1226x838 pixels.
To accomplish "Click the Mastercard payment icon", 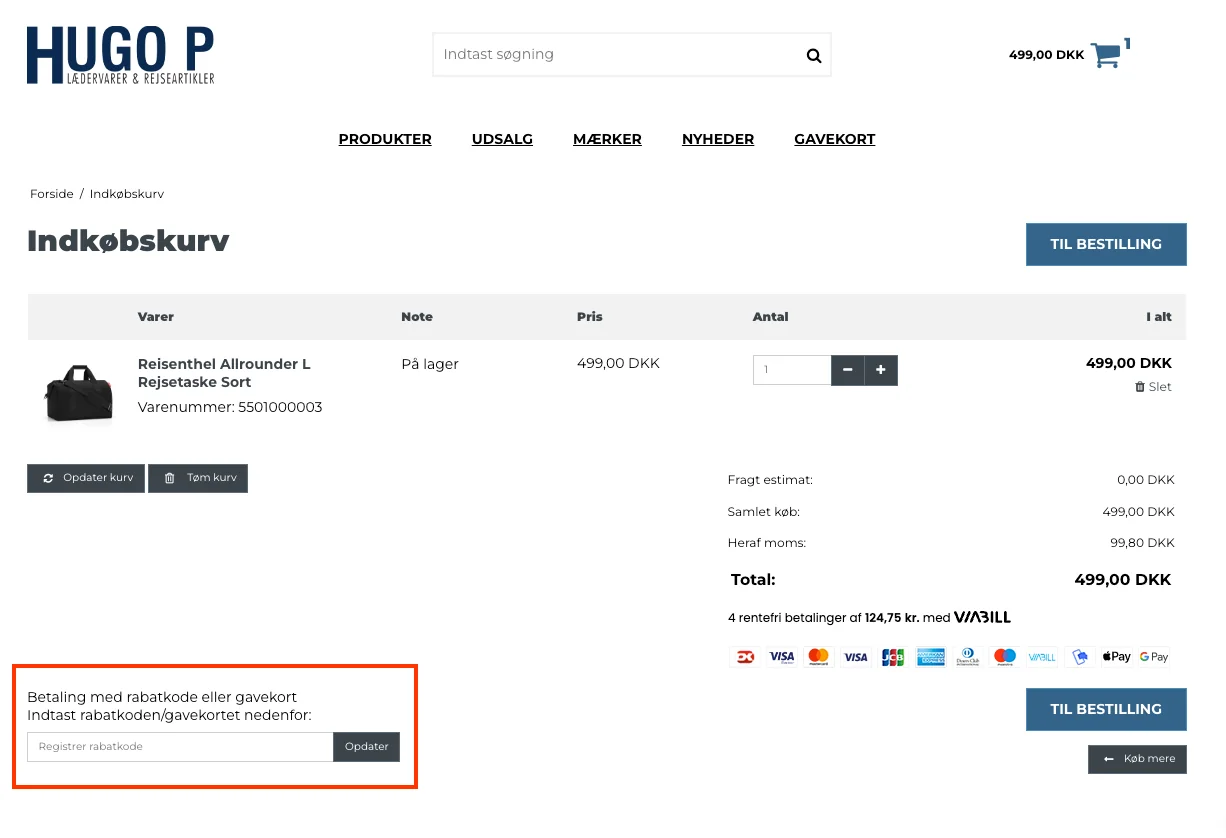I will pos(818,657).
